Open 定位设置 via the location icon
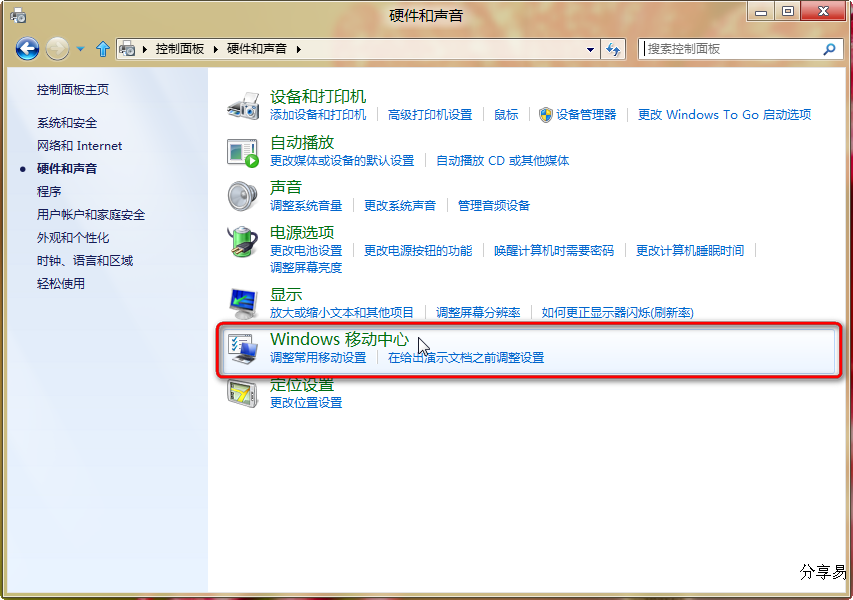This screenshot has height=600, width=853. tap(241, 395)
